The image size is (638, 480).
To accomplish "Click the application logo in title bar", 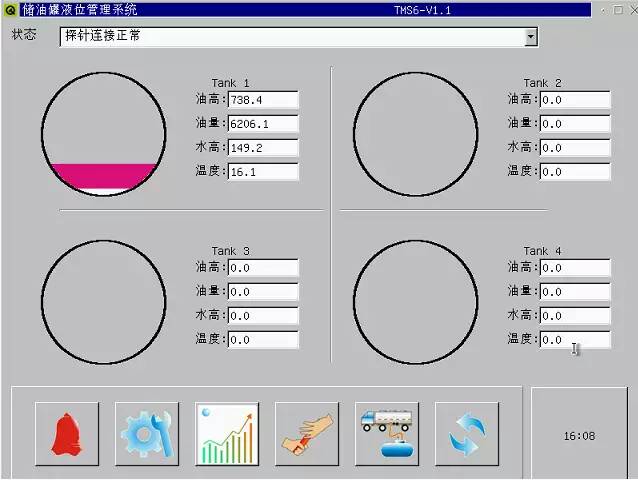I will 10,10.
